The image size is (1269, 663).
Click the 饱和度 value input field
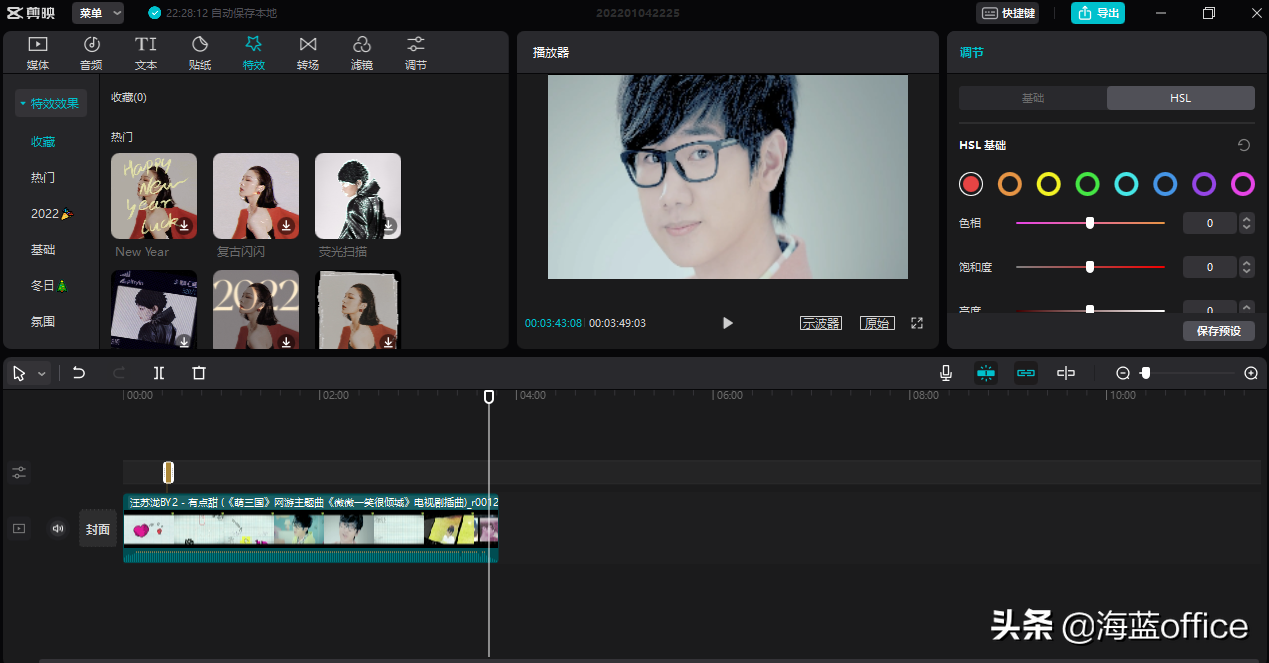(1210, 267)
